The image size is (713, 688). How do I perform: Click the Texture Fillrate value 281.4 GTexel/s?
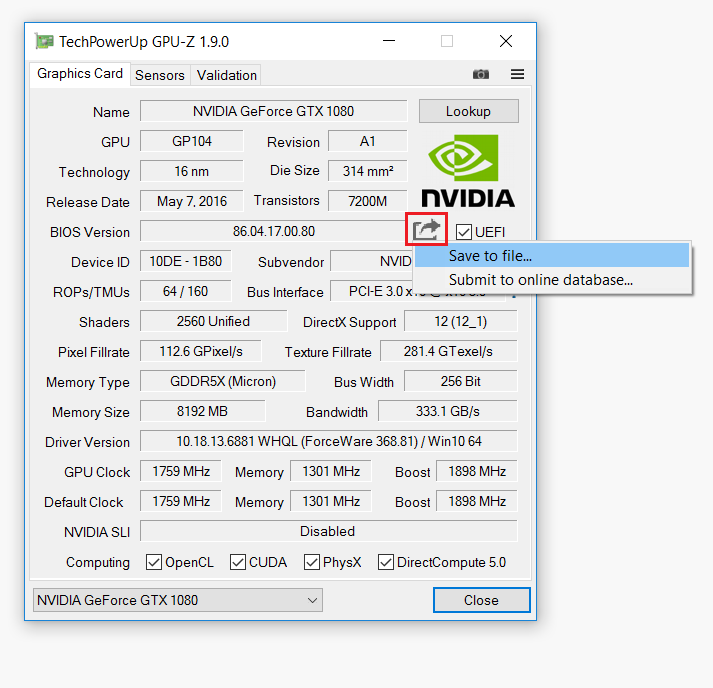tap(448, 351)
